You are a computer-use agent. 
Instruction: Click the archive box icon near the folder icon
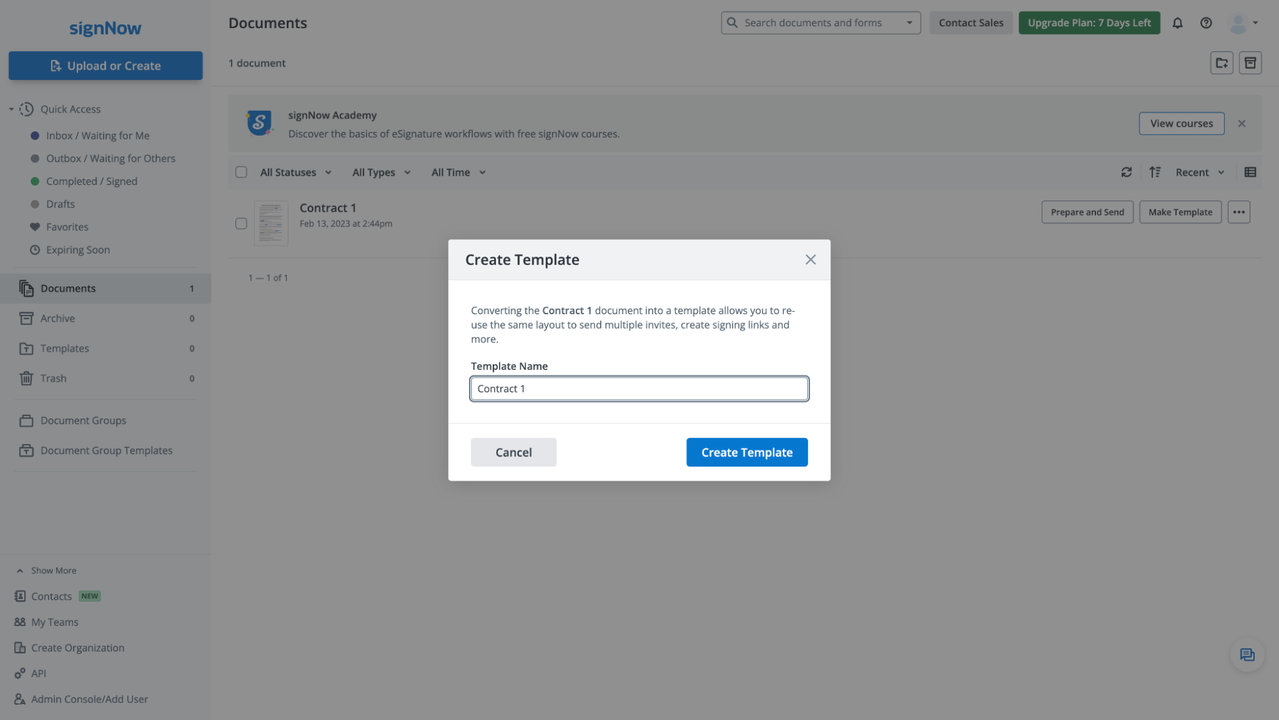tap(1249, 62)
